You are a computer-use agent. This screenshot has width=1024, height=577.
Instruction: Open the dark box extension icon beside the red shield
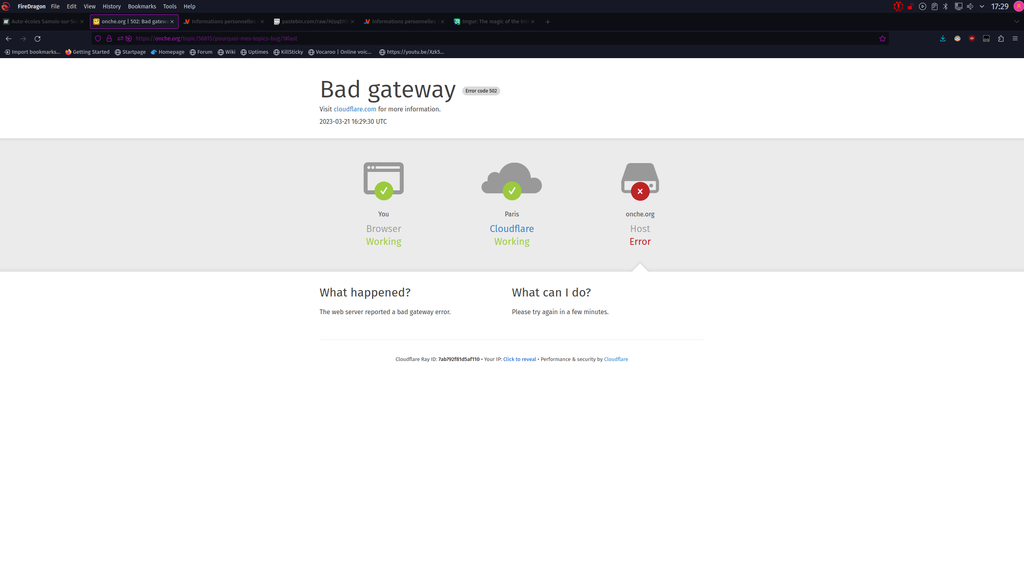click(x=986, y=39)
